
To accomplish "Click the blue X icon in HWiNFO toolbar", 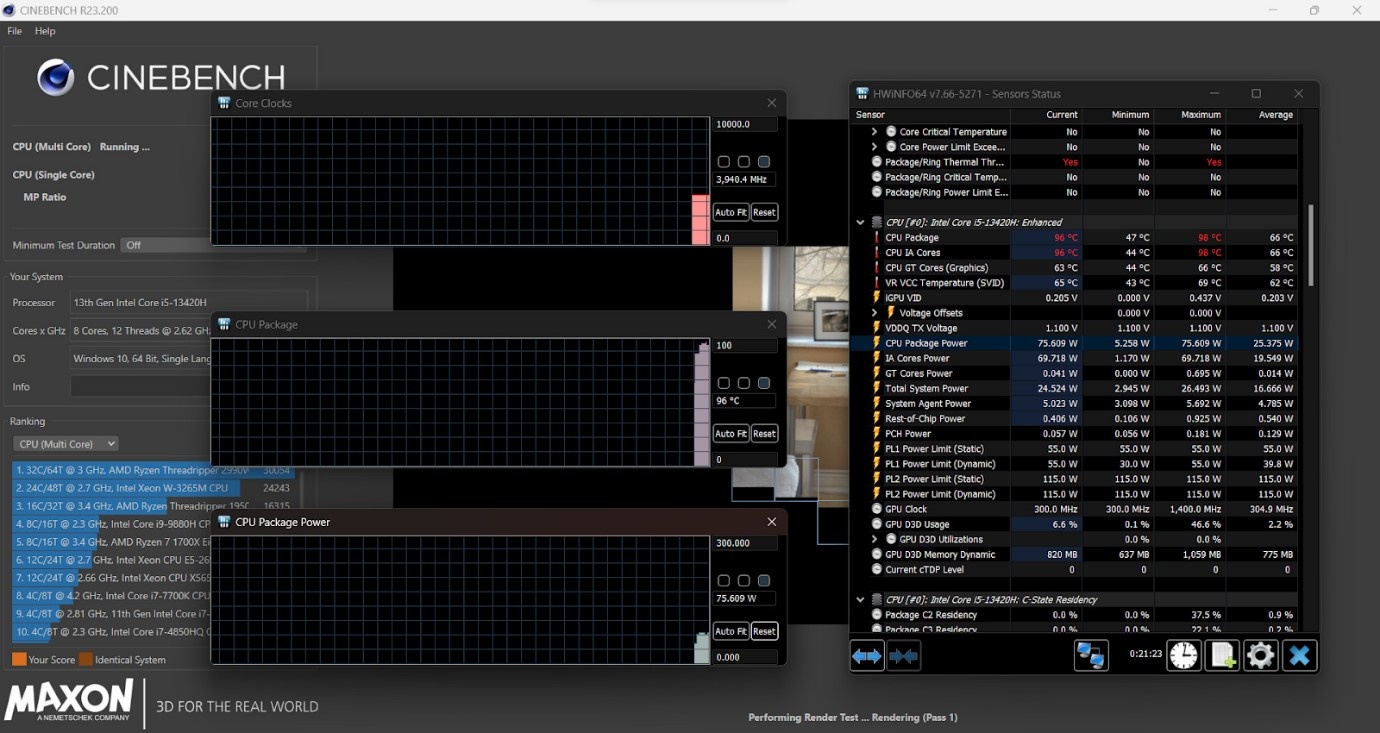I will point(1299,656).
